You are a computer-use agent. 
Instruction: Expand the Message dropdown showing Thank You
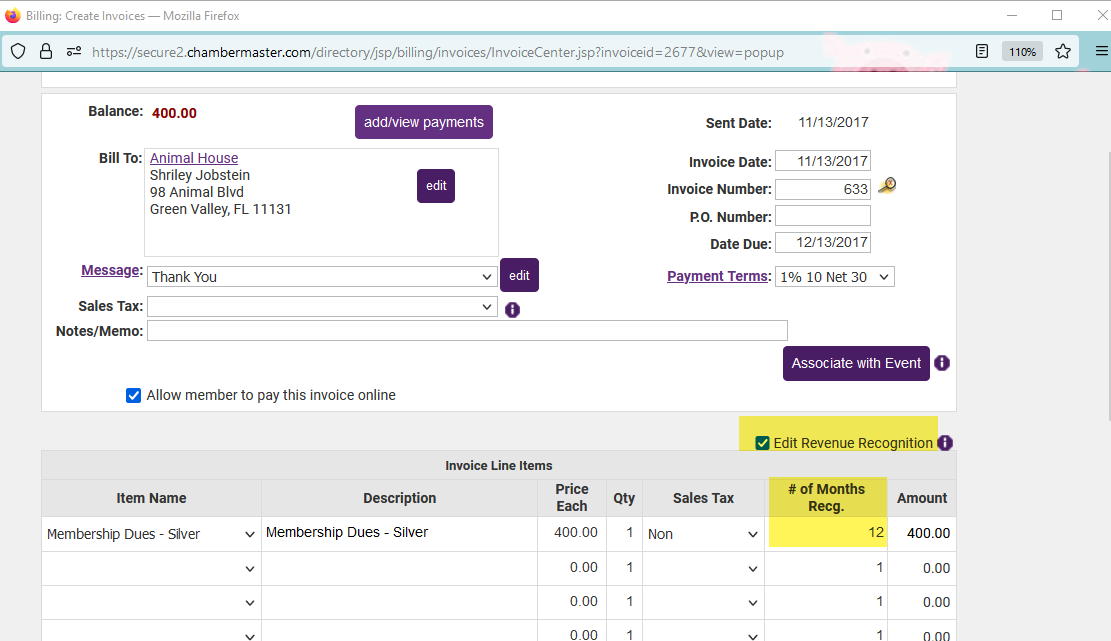[322, 277]
